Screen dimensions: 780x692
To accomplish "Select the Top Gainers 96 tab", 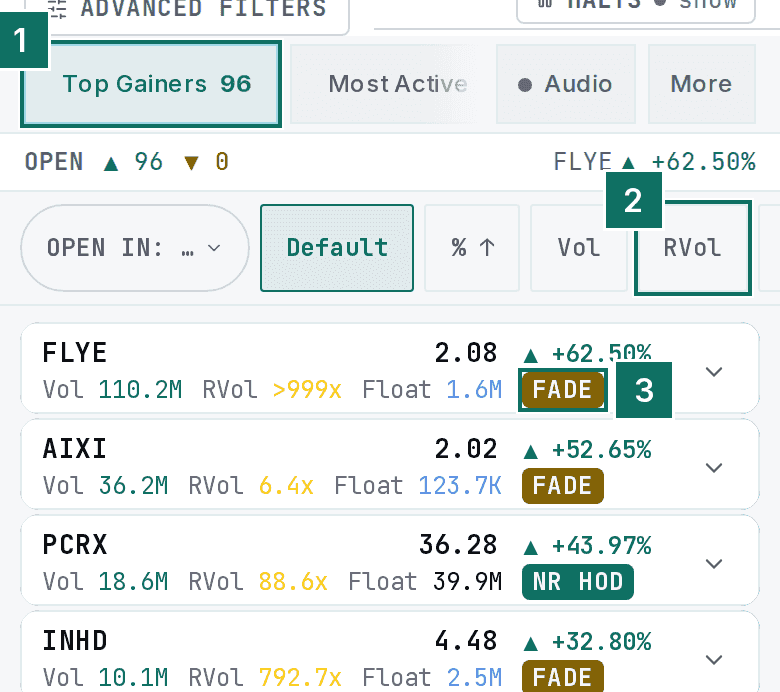I will (151, 84).
